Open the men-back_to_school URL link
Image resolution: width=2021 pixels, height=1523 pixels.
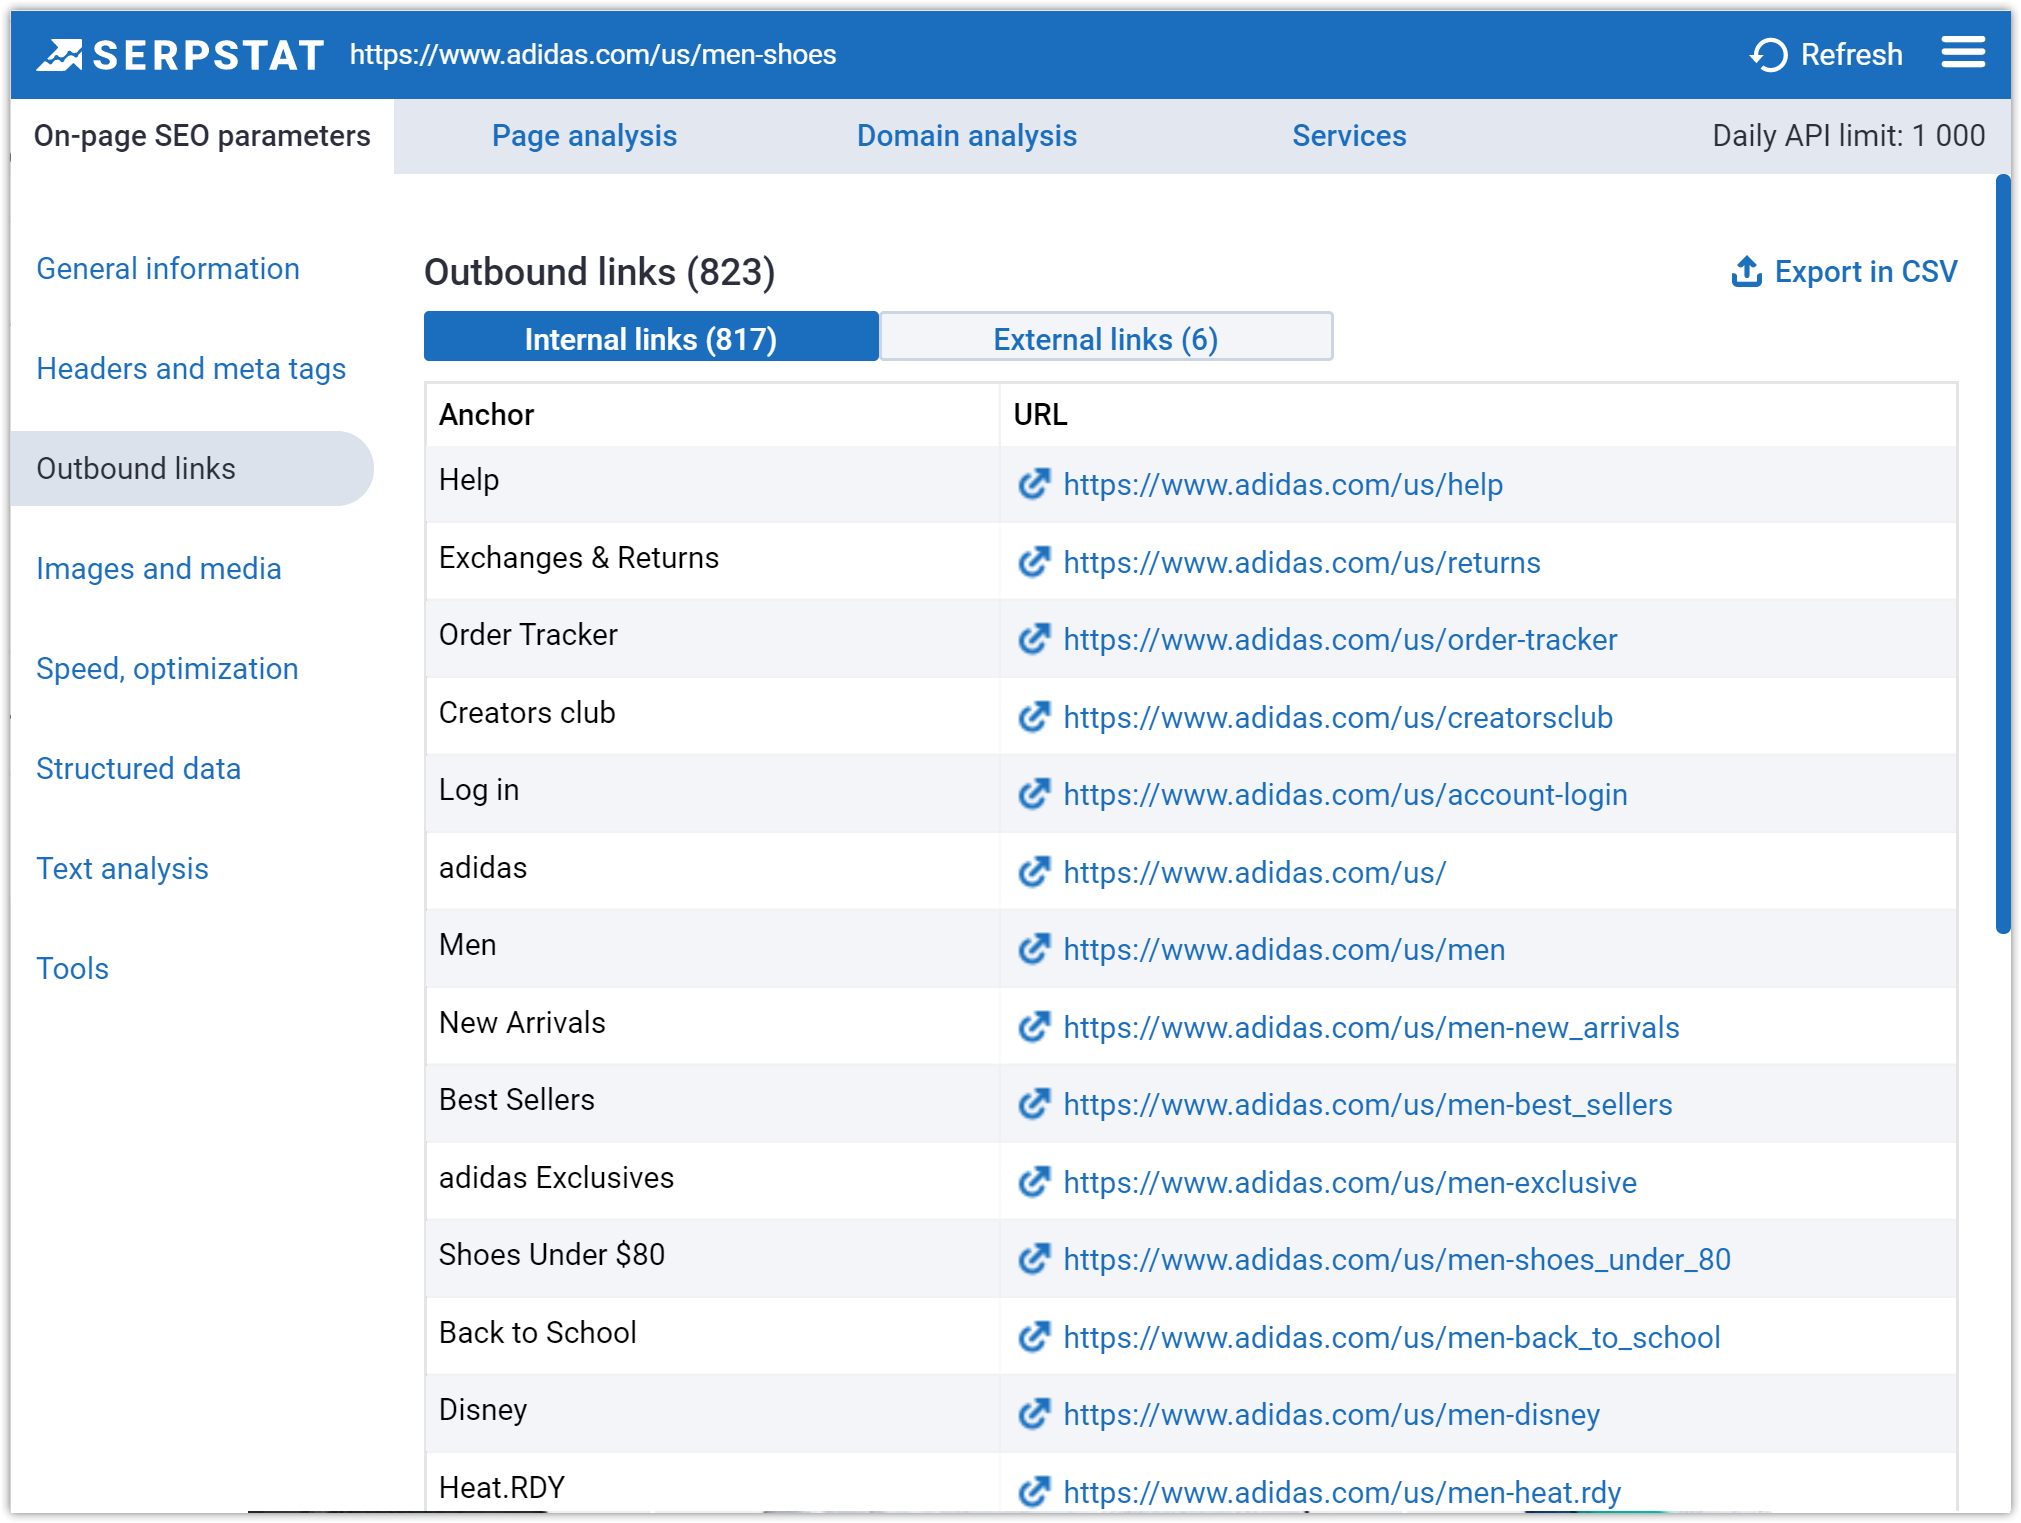tap(1391, 1338)
